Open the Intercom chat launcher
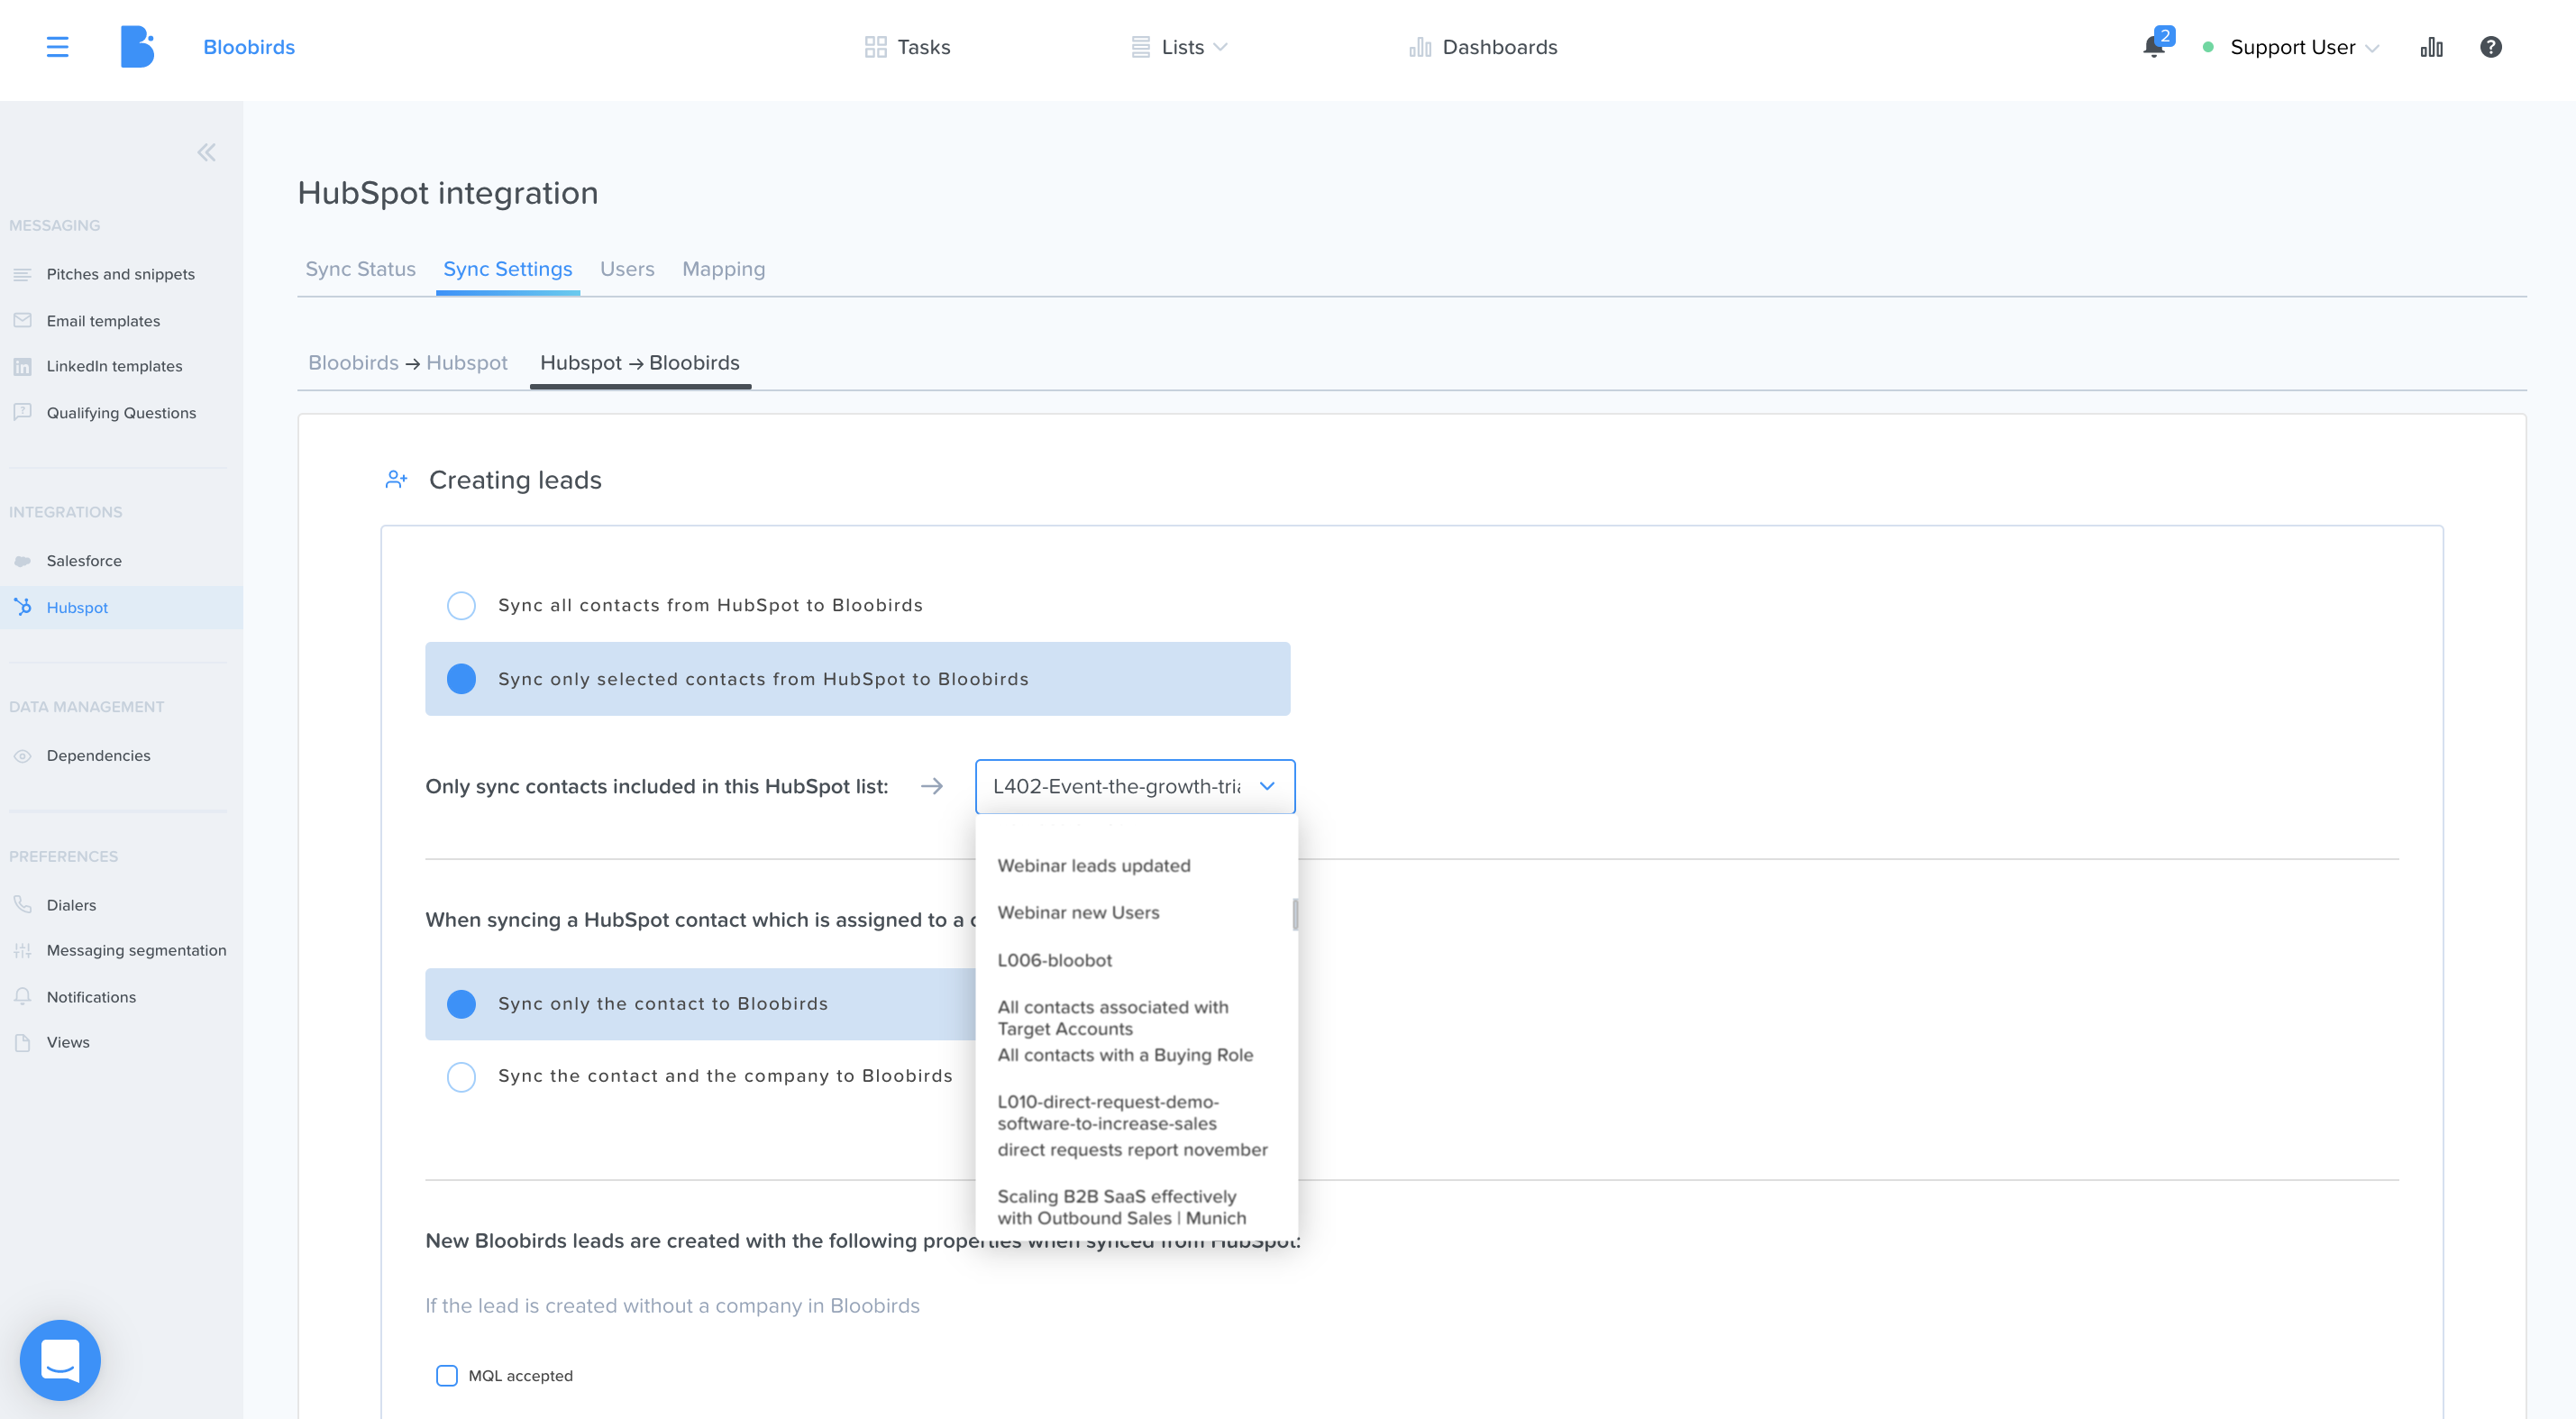This screenshot has width=2576, height=1419. coord(60,1359)
